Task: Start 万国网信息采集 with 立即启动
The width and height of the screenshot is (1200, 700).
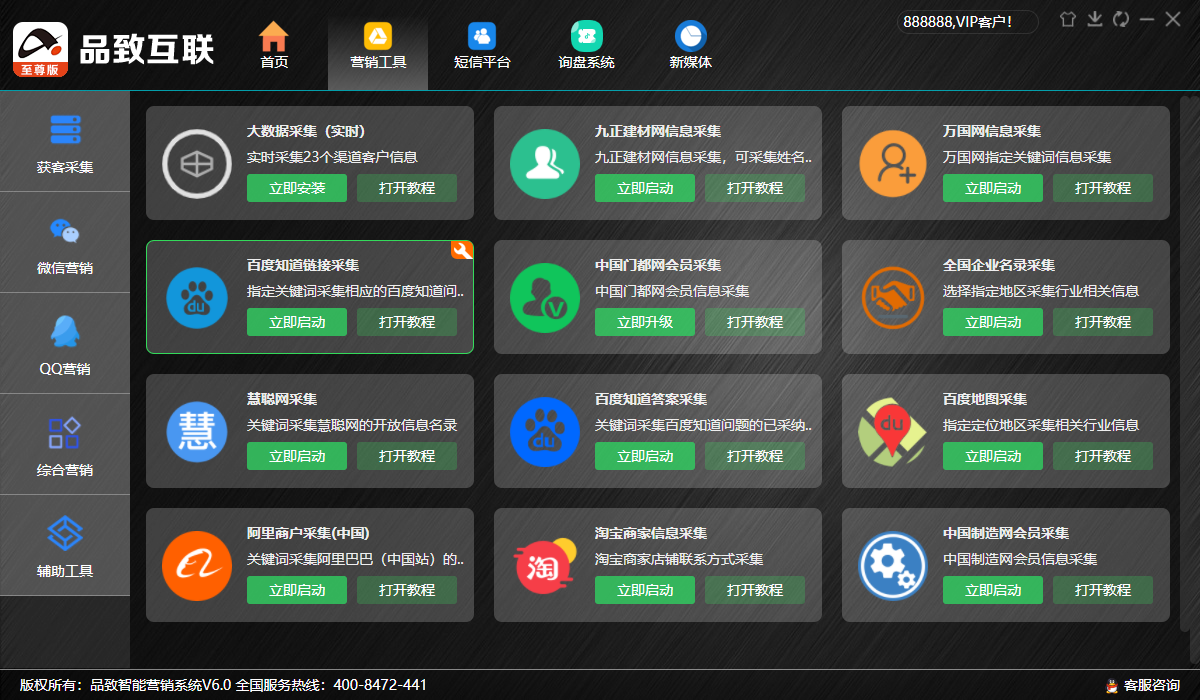Action: pos(993,188)
